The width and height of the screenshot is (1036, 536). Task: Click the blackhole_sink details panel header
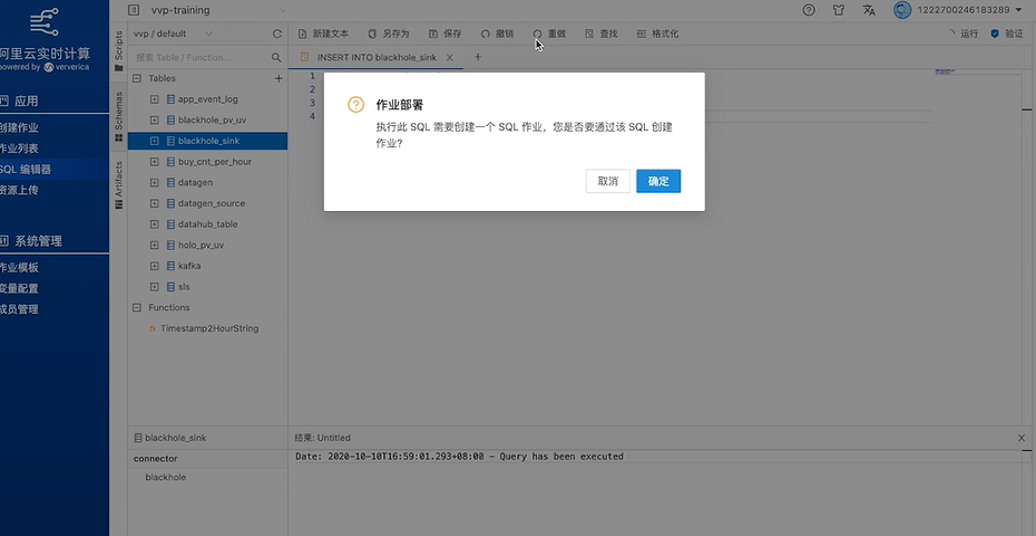(207, 438)
